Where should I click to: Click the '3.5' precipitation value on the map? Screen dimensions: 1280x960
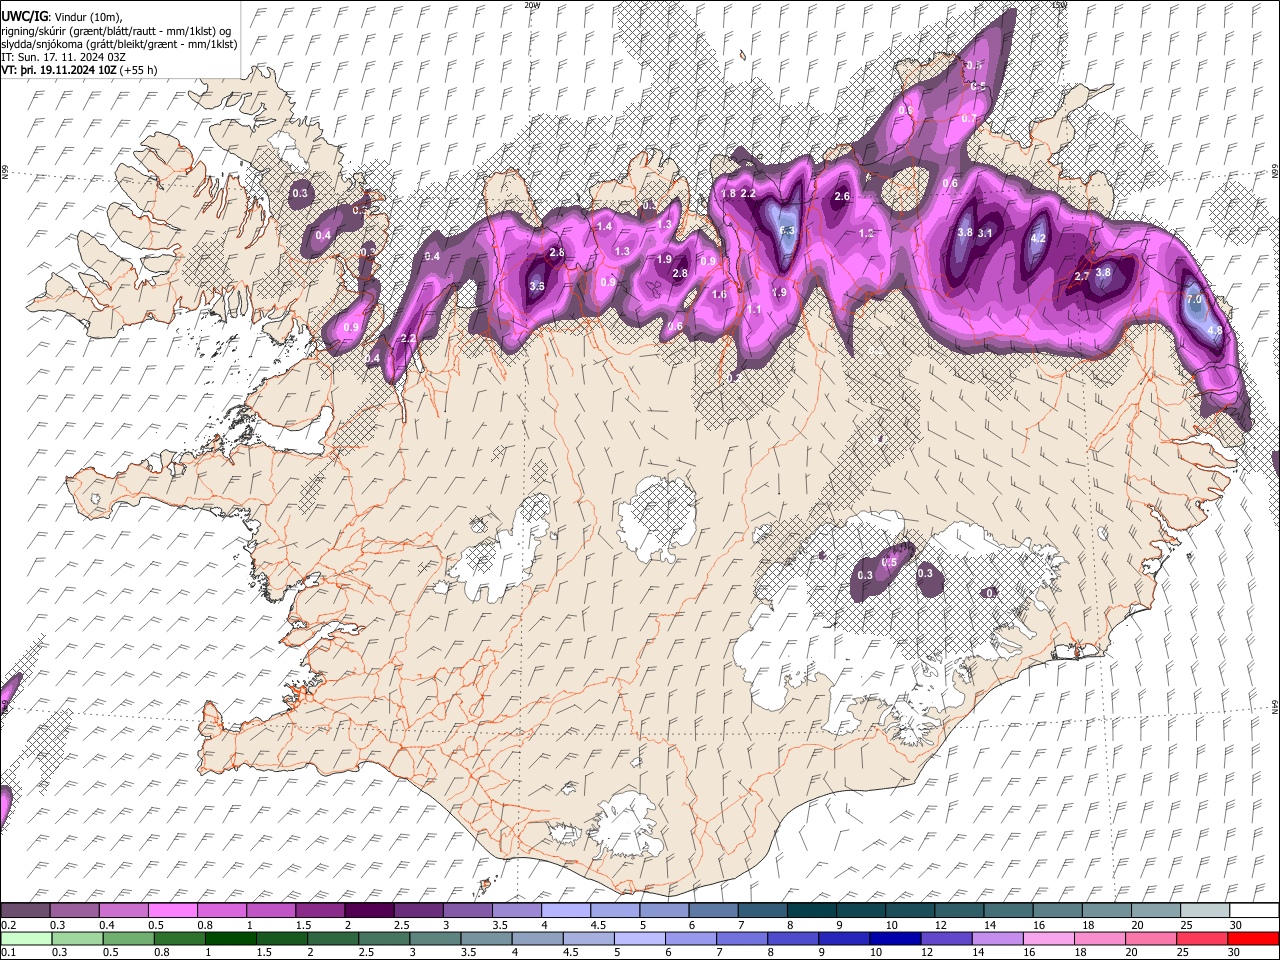[536, 287]
